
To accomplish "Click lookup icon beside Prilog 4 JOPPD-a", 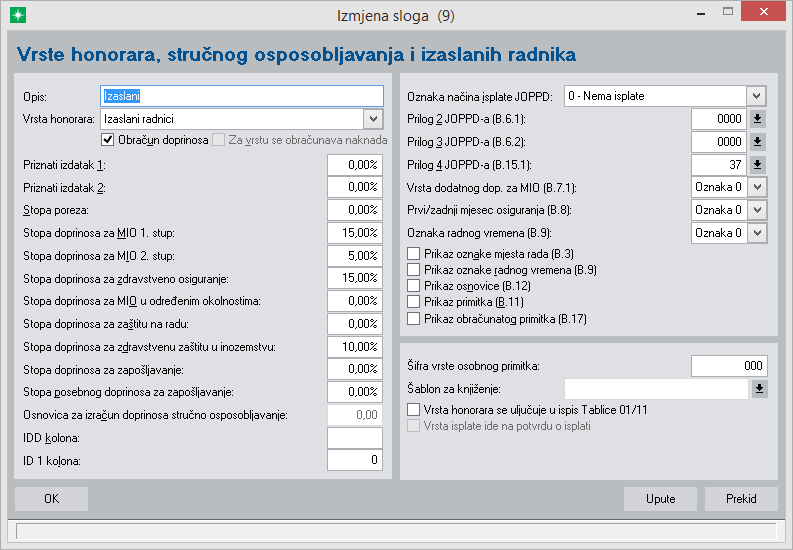I will (x=757, y=165).
